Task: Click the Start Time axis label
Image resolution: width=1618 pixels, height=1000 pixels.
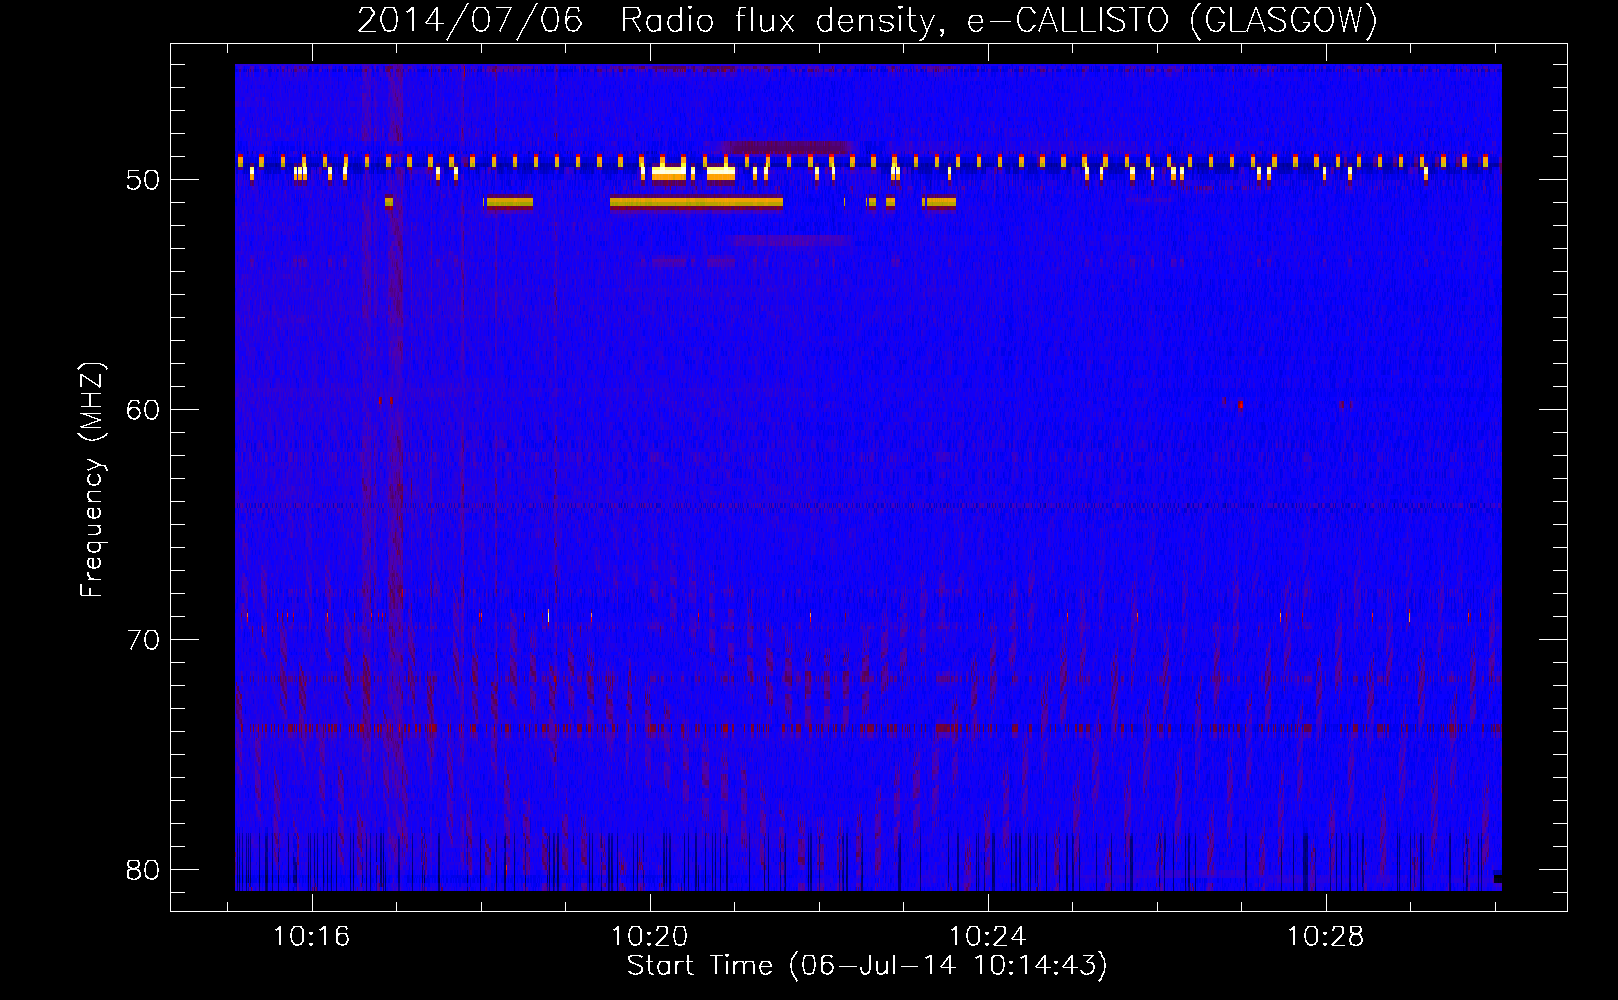Action: pyautogui.click(x=867, y=966)
